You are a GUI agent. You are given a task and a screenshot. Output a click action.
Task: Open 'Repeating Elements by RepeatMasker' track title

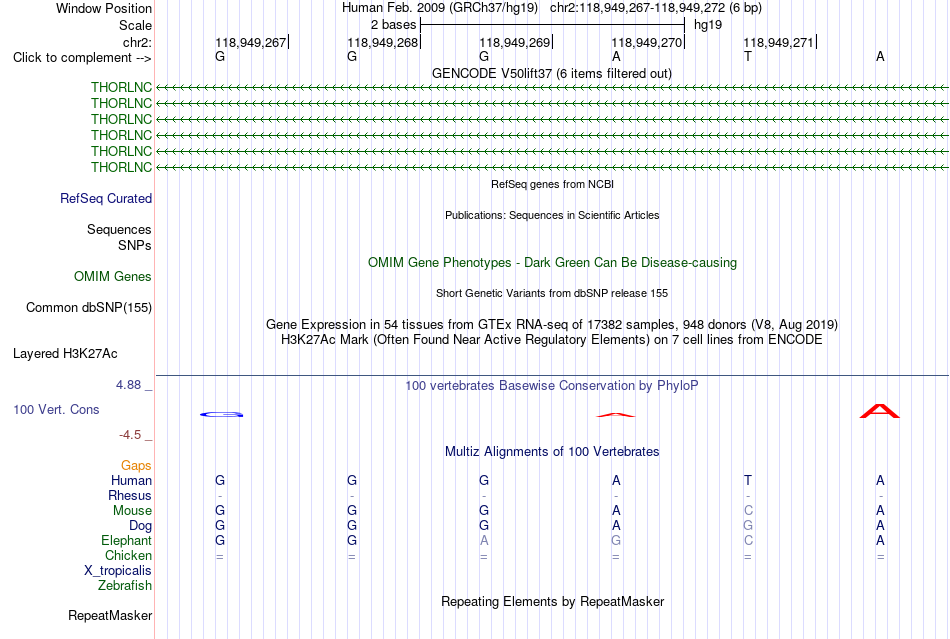point(552,601)
